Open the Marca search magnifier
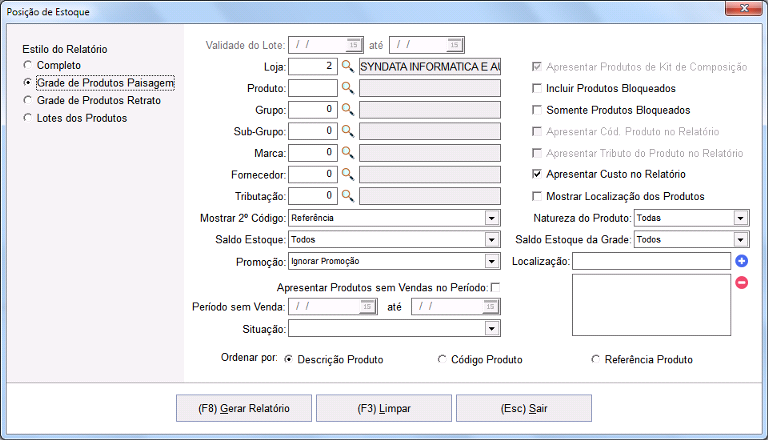 (x=348, y=152)
